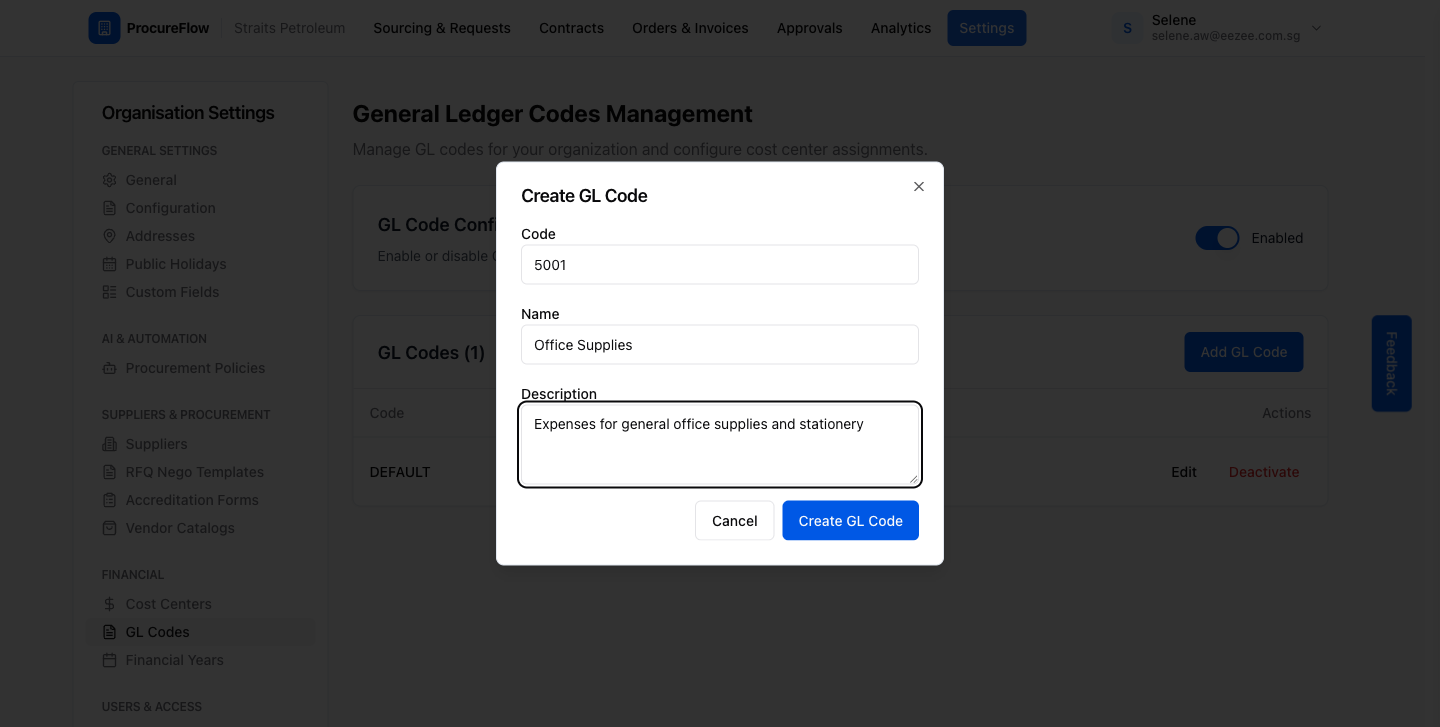The image size is (1440, 727).
Task: Deactivate the DEFAULT GL code
Action: click(1264, 472)
